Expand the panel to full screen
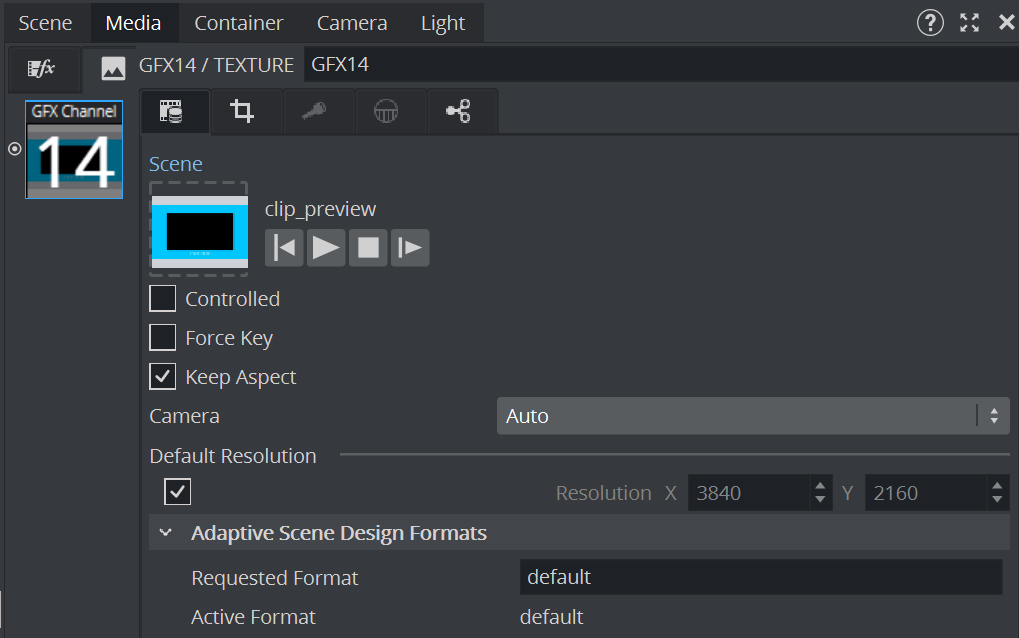1019x638 pixels. pyautogui.click(x=969, y=22)
